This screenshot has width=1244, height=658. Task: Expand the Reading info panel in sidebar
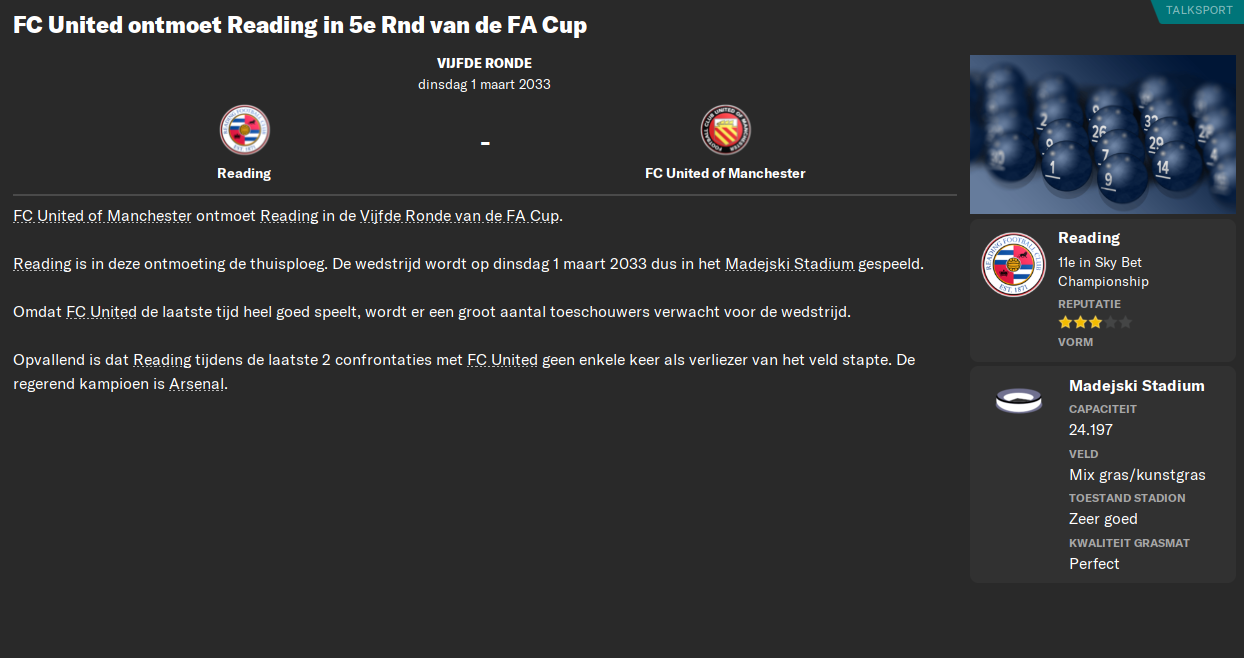[1100, 290]
